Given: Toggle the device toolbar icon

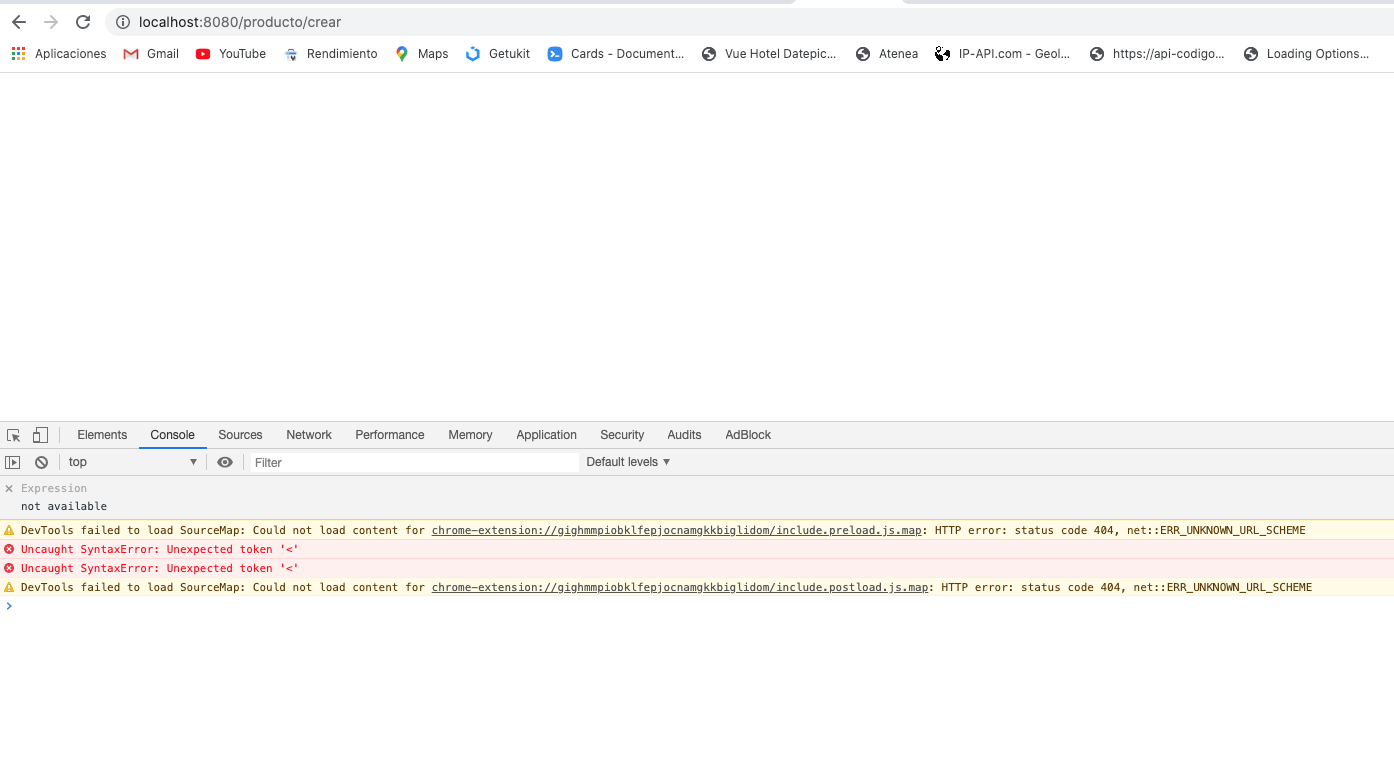Looking at the screenshot, I should 40,435.
